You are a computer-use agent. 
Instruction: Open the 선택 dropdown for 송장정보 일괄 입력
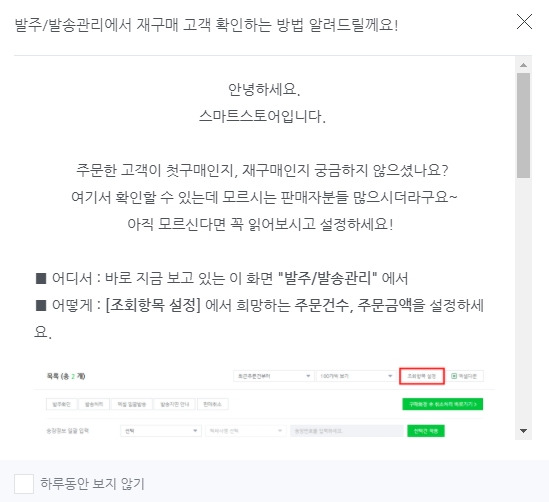click(161, 431)
